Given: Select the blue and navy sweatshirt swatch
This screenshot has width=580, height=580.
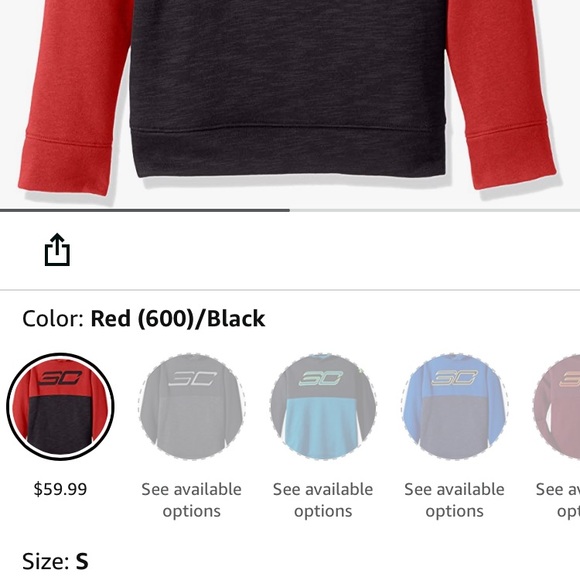Looking at the screenshot, I should point(455,407).
